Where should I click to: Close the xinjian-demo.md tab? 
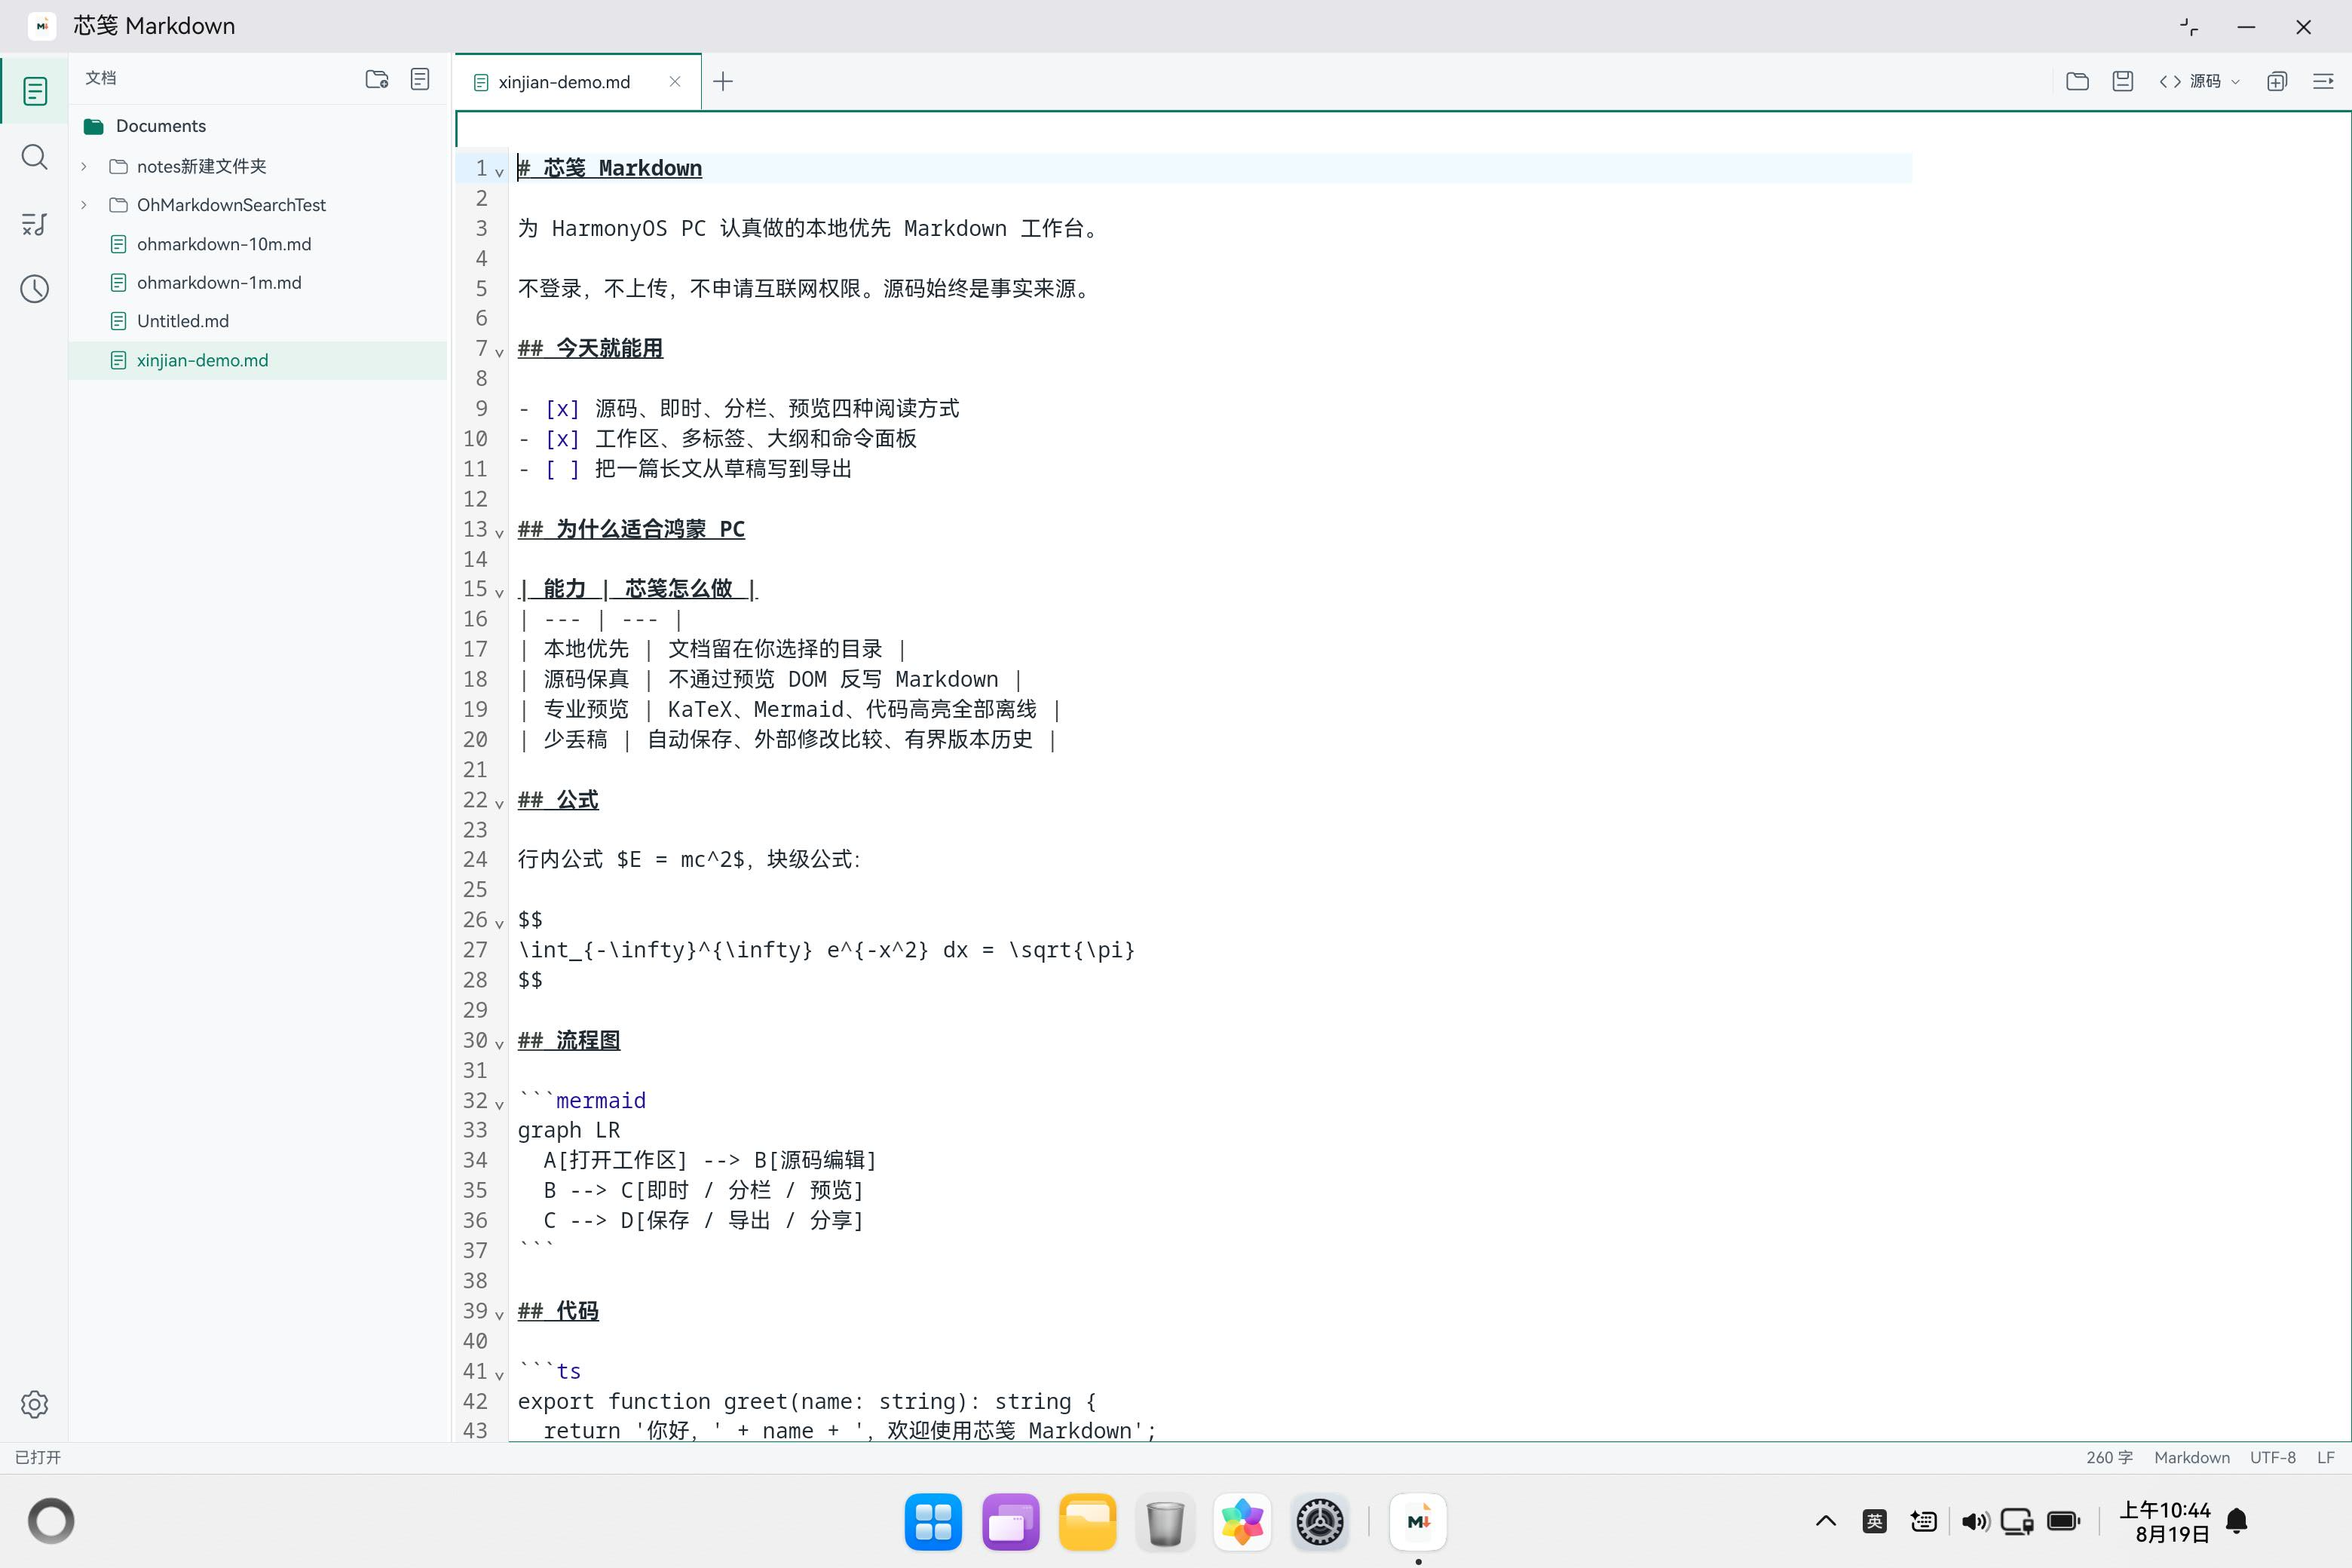675,82
